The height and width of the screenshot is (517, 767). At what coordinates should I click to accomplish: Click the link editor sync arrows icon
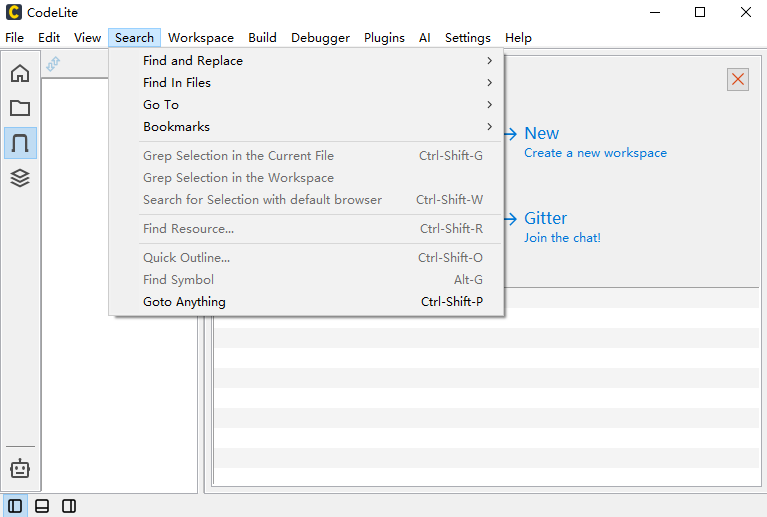(53, 64)
